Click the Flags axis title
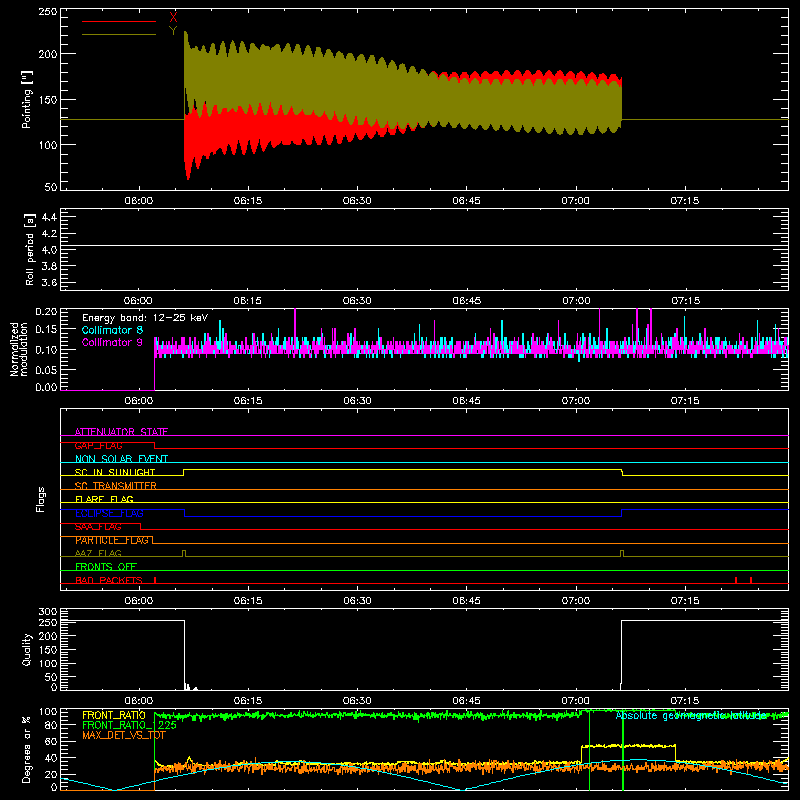800x800 pixels. tap(40, 499)
